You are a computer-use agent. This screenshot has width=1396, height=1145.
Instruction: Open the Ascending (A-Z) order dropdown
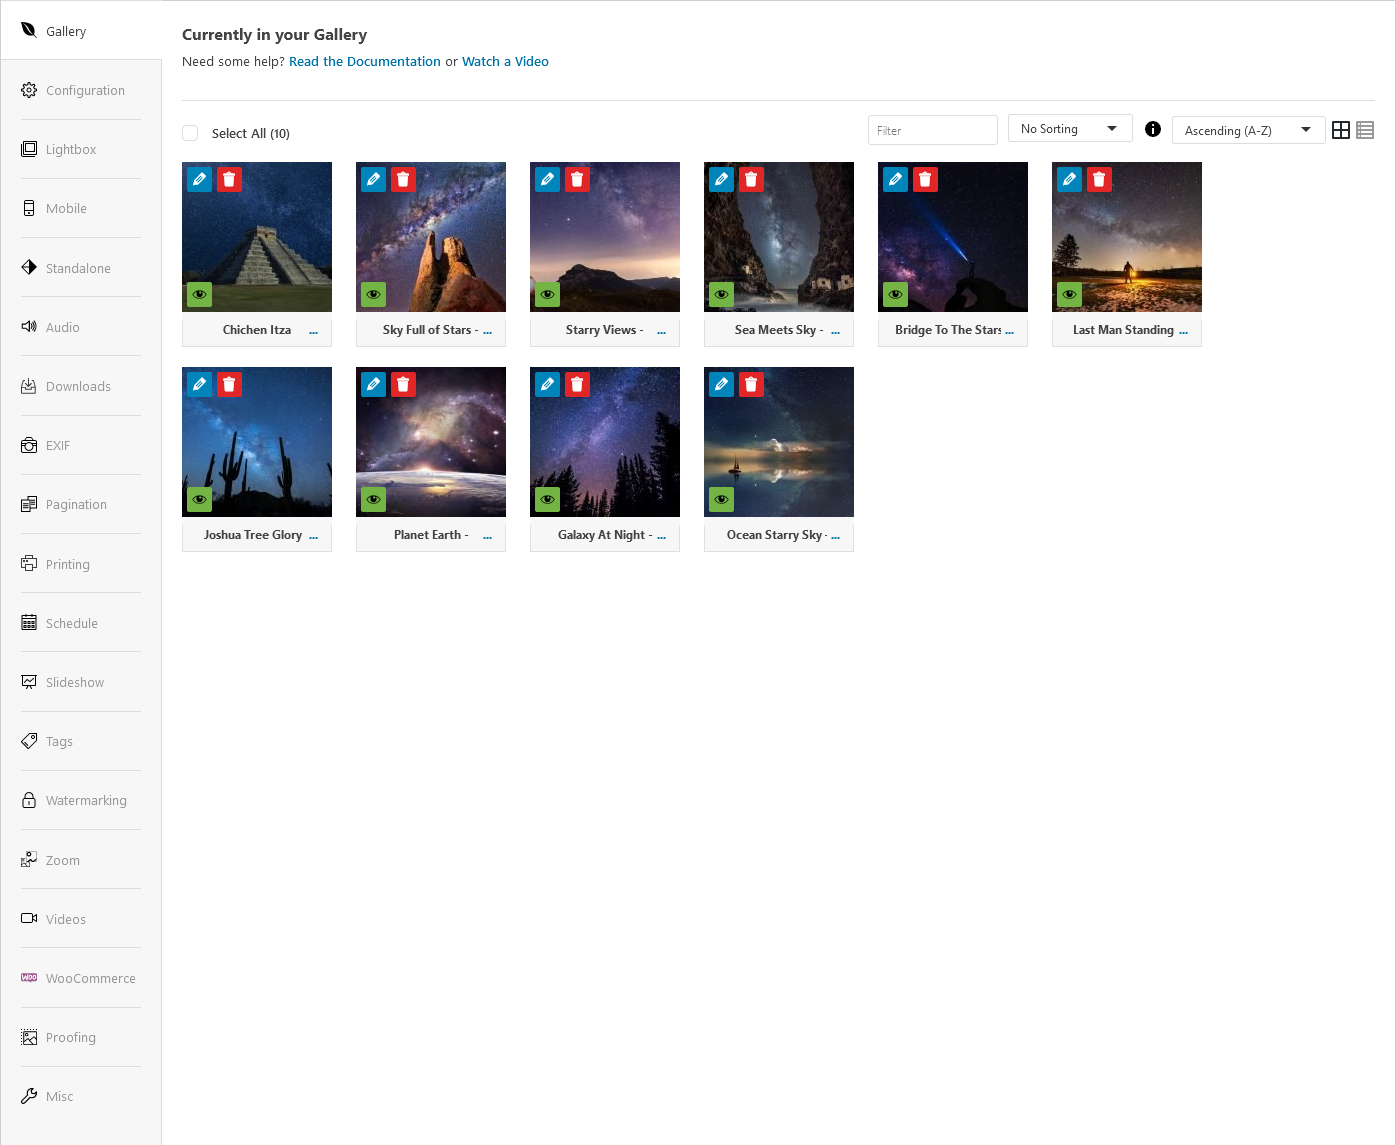(1247, 130)
